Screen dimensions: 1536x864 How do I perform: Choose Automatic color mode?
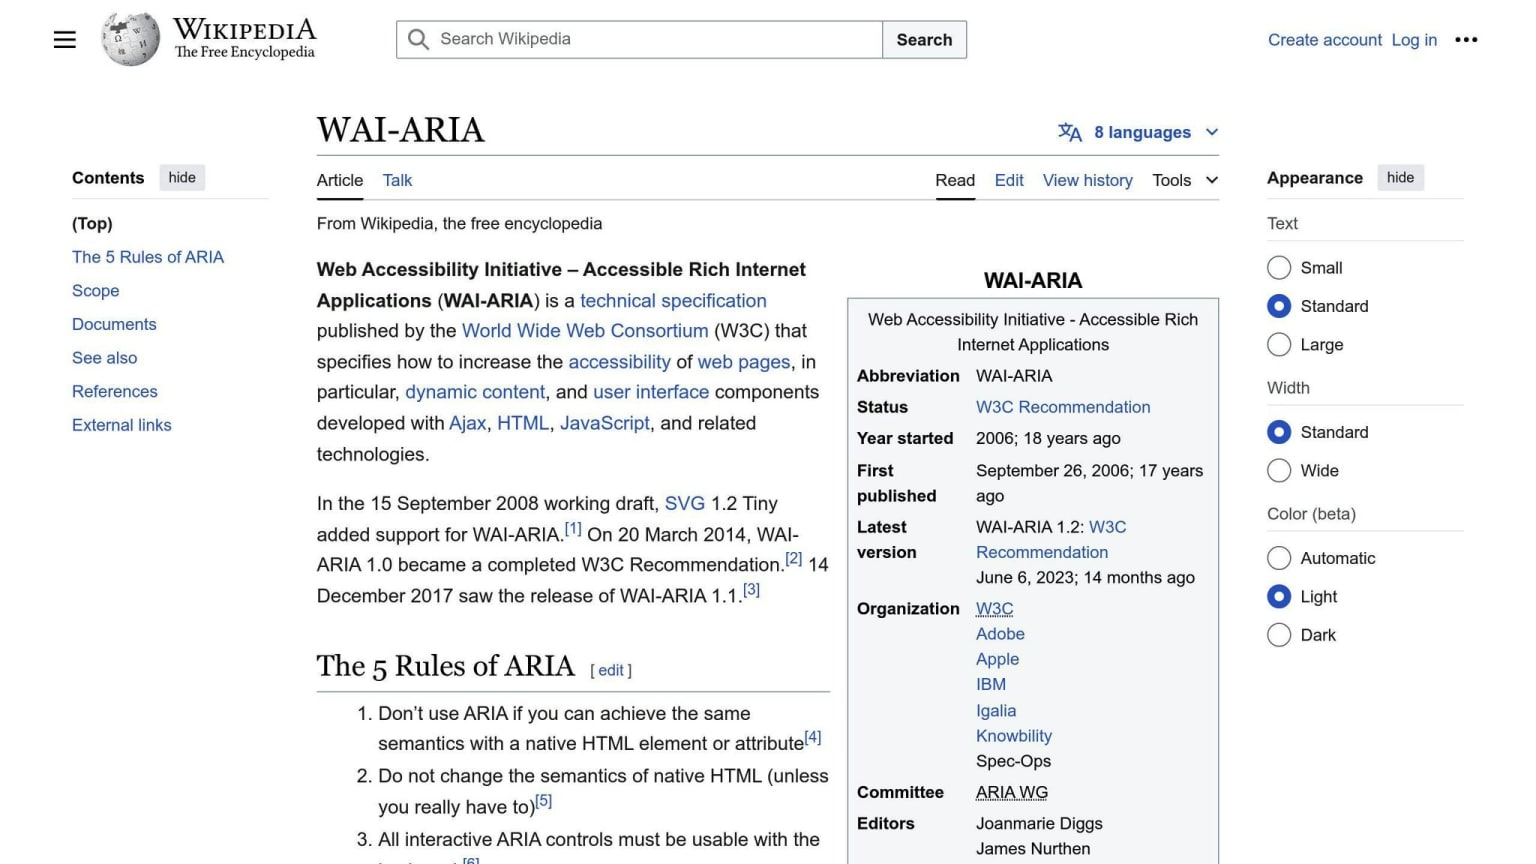[x=1279, y=558]
